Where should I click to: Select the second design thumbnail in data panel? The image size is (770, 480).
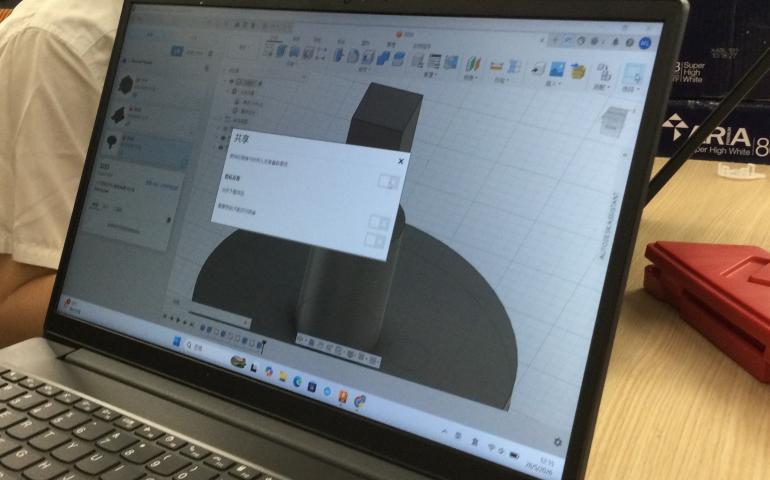119,114
